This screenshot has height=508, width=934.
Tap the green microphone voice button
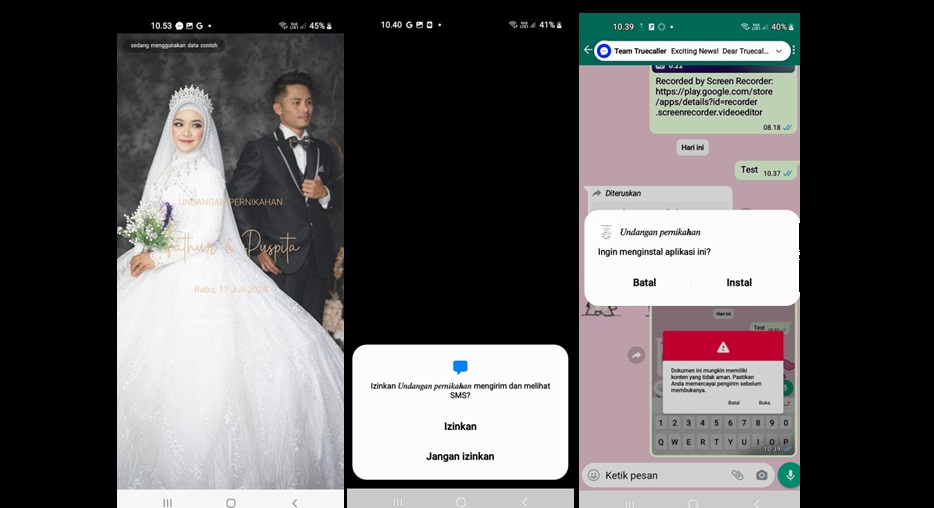click(x=789, y=475)
